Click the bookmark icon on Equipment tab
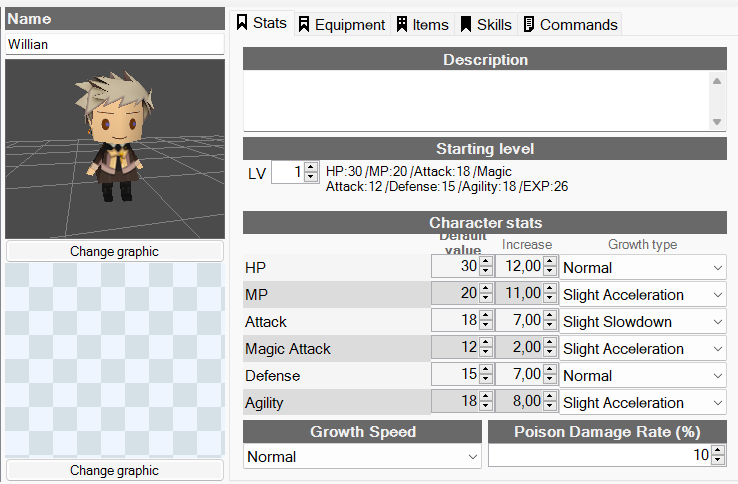This screenshot has width=738, height=484. [304, 25]
